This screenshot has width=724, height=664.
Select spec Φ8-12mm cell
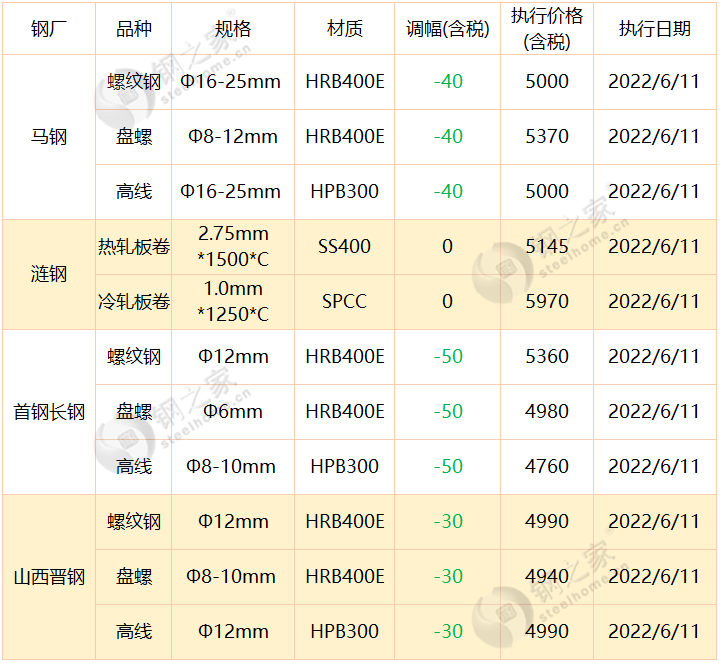pos(233,137)
